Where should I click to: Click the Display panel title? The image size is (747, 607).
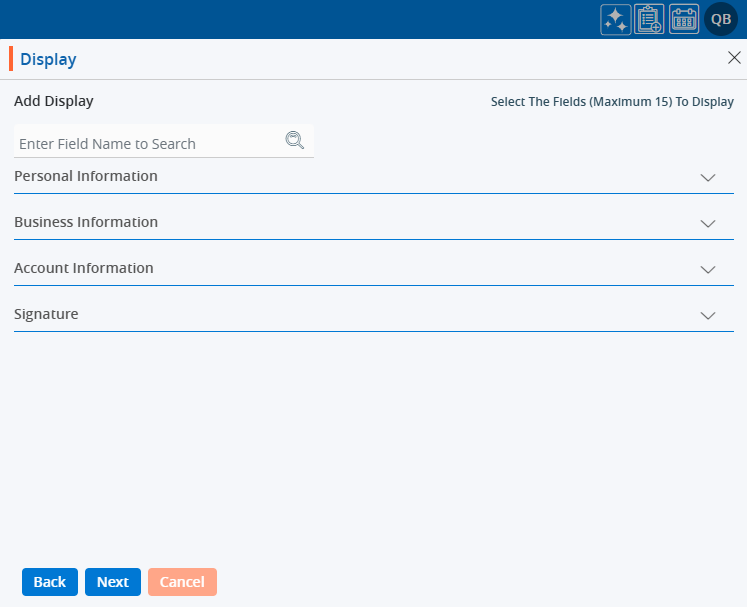(x=48, y=60)
